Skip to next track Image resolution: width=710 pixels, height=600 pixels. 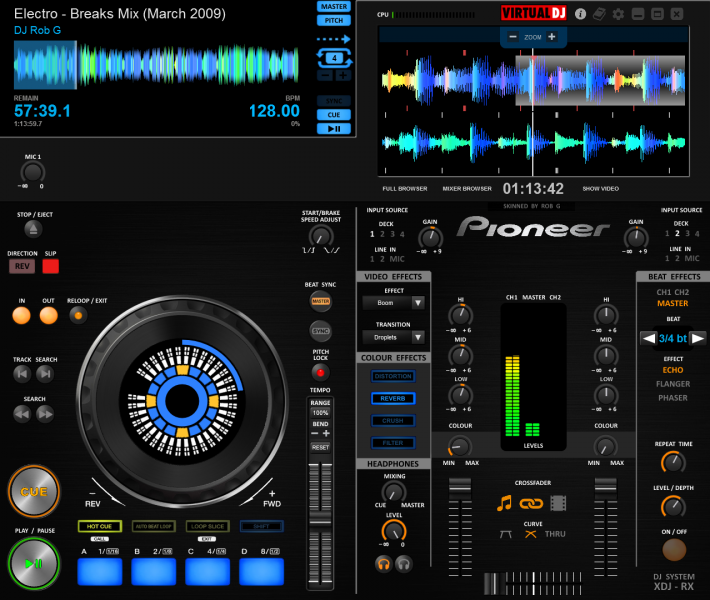pos(45,374)
